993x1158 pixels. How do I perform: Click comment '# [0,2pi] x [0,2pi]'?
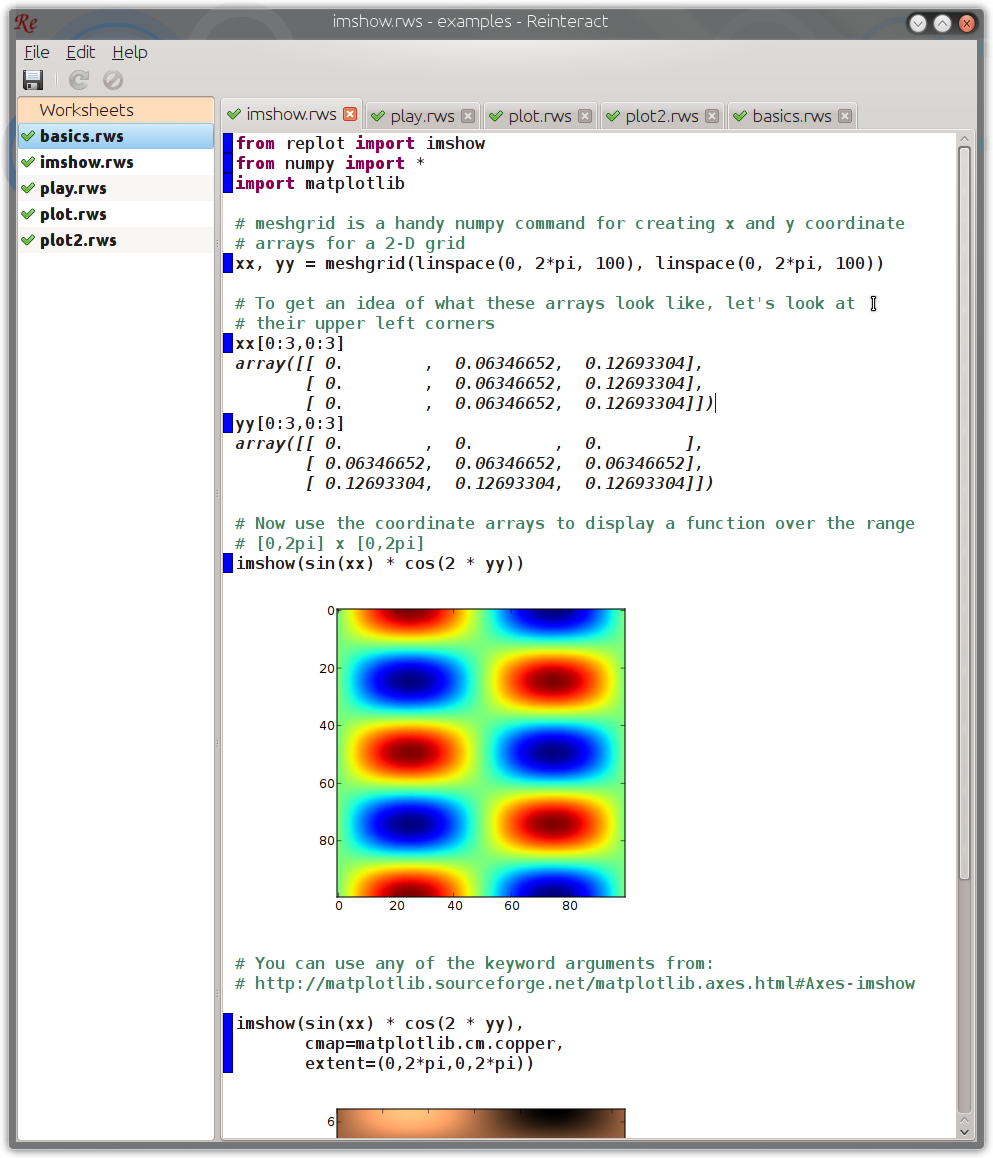(x=329, y=544)
